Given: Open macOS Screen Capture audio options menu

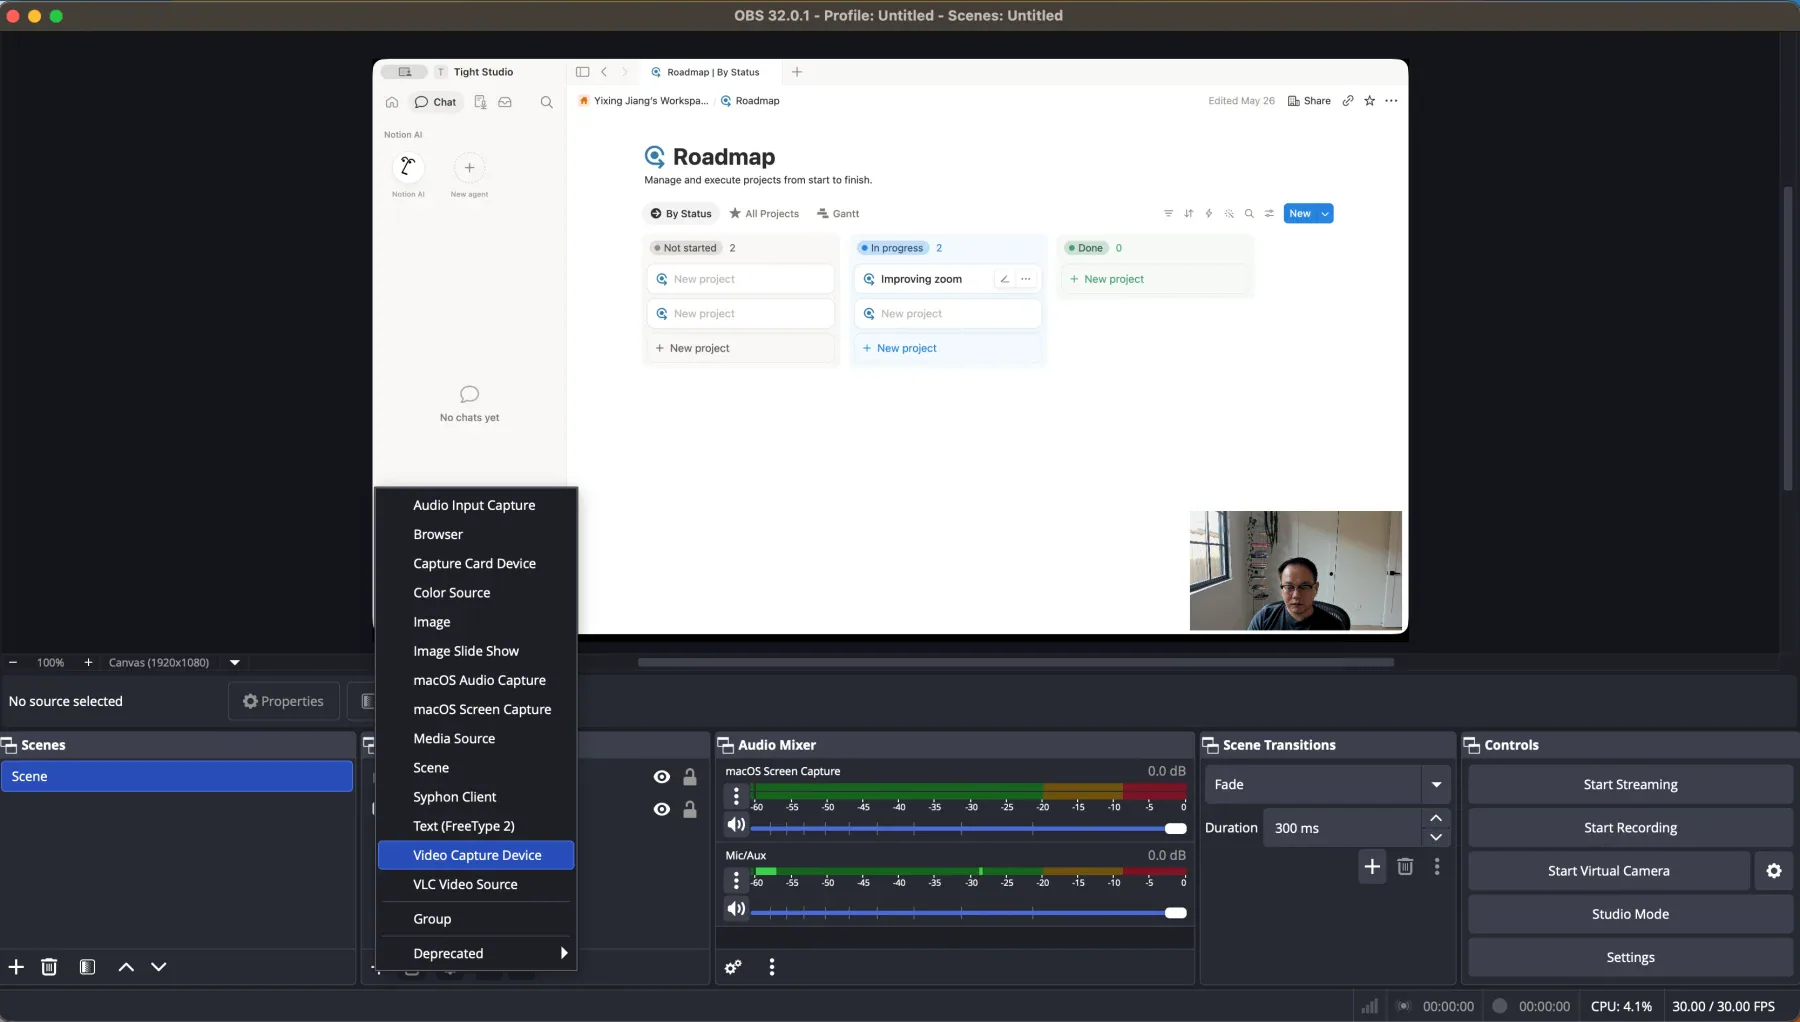Looking at the screenshot, I should (x=737, y=796).
